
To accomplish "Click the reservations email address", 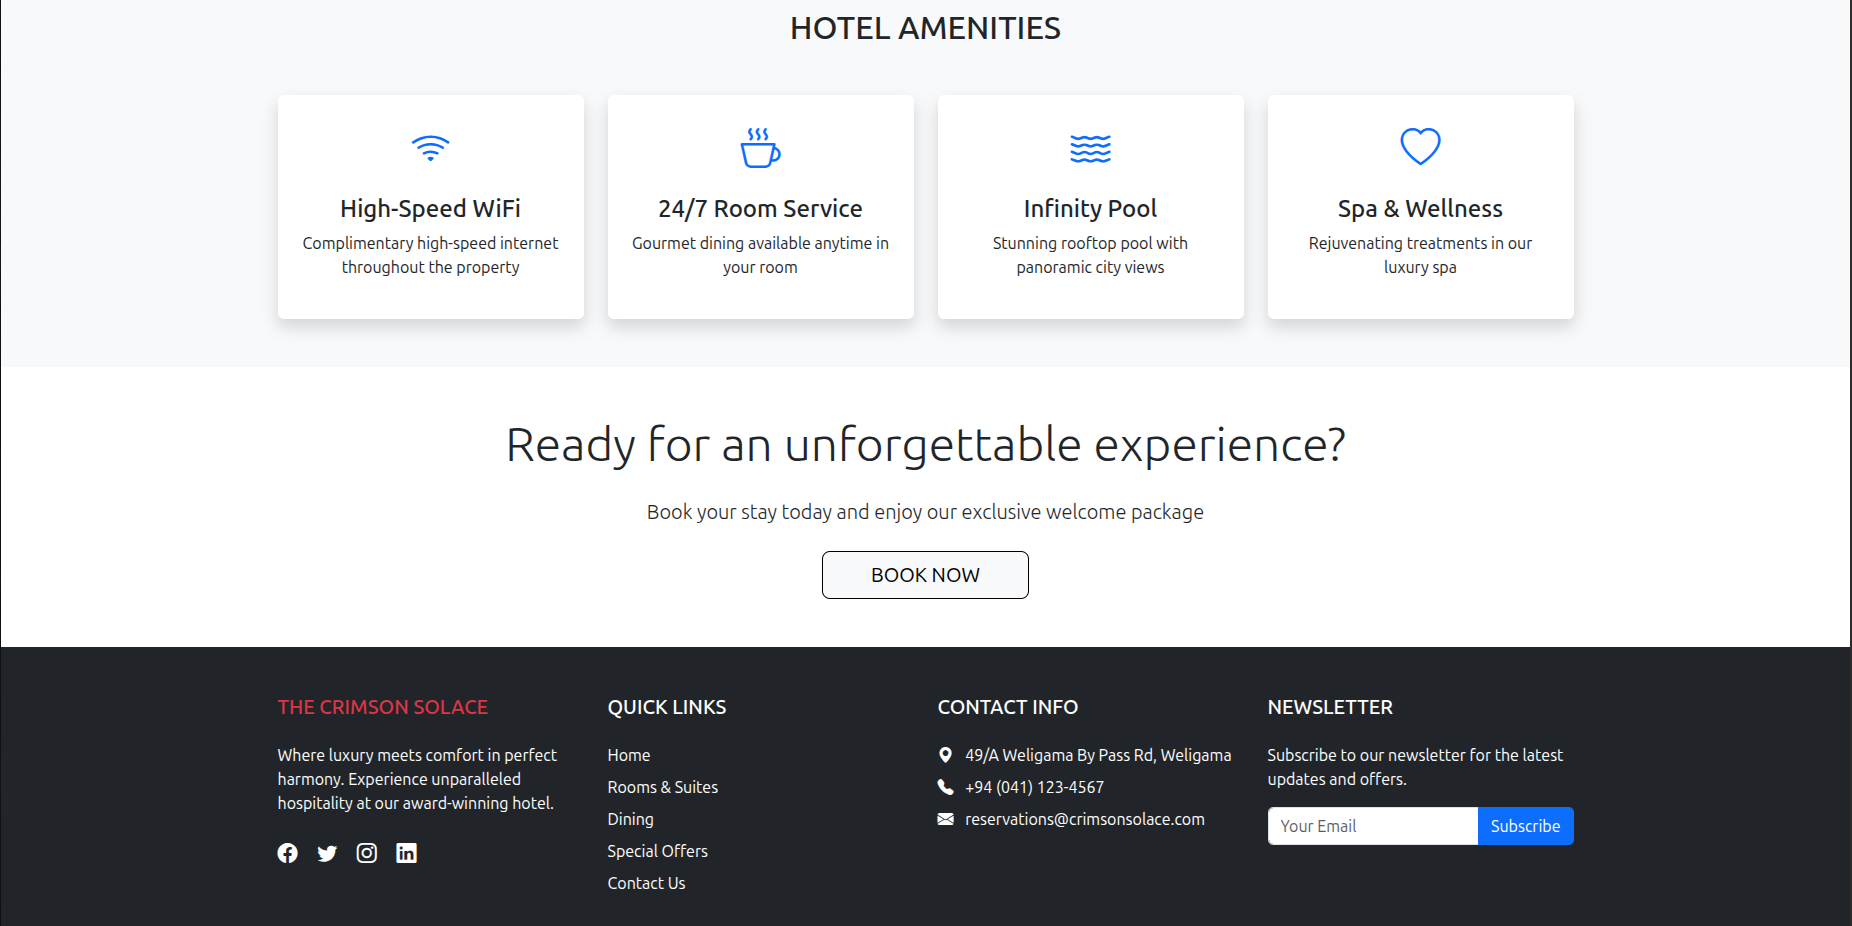I will tap(1084, 819).
